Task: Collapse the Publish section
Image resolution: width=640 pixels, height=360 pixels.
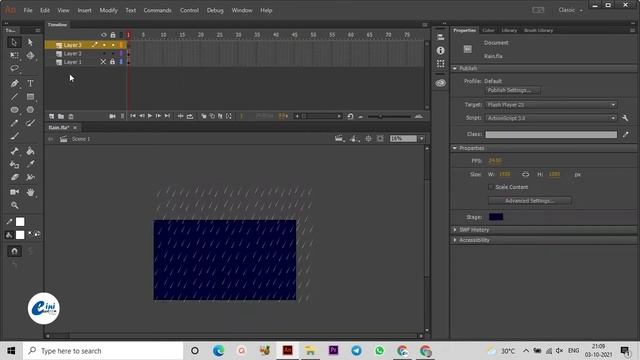Action: [455, 69]
